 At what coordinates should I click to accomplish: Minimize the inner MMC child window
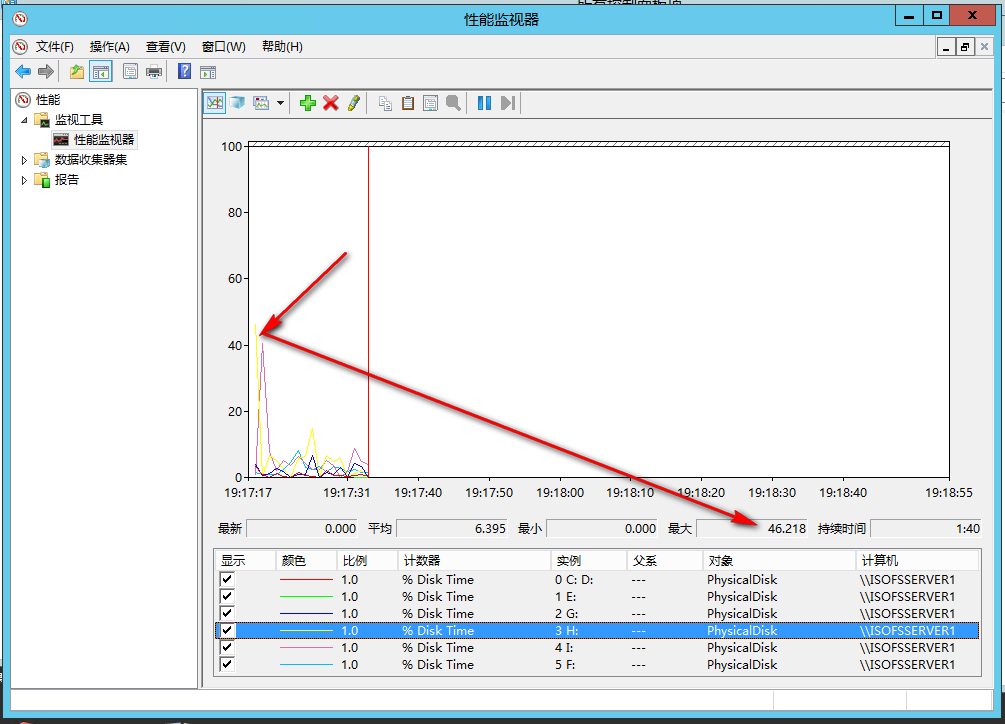[946, 47]
